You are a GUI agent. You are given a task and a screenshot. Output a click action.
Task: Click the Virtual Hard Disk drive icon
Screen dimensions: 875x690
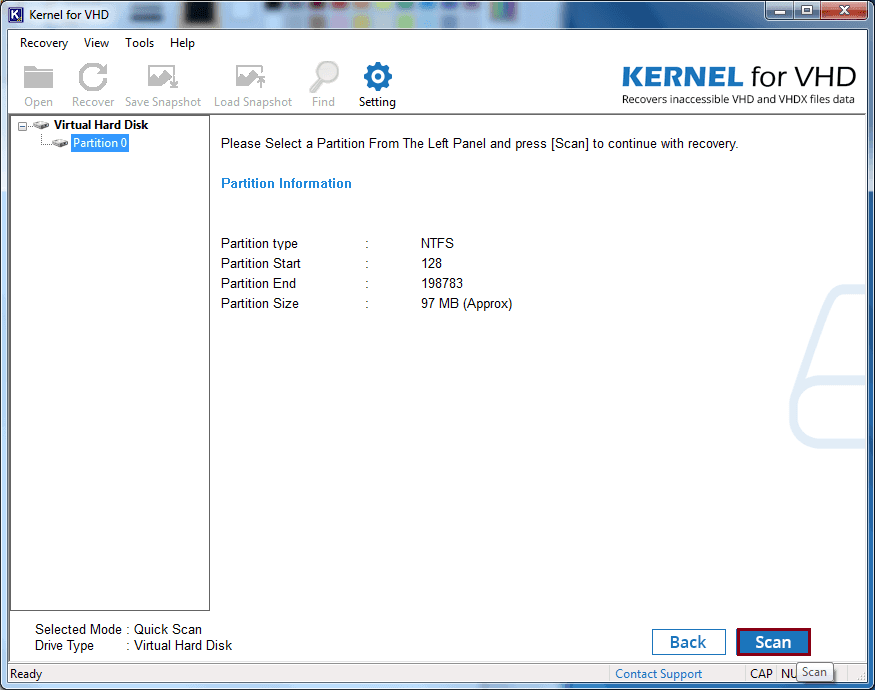pos(41,125)
